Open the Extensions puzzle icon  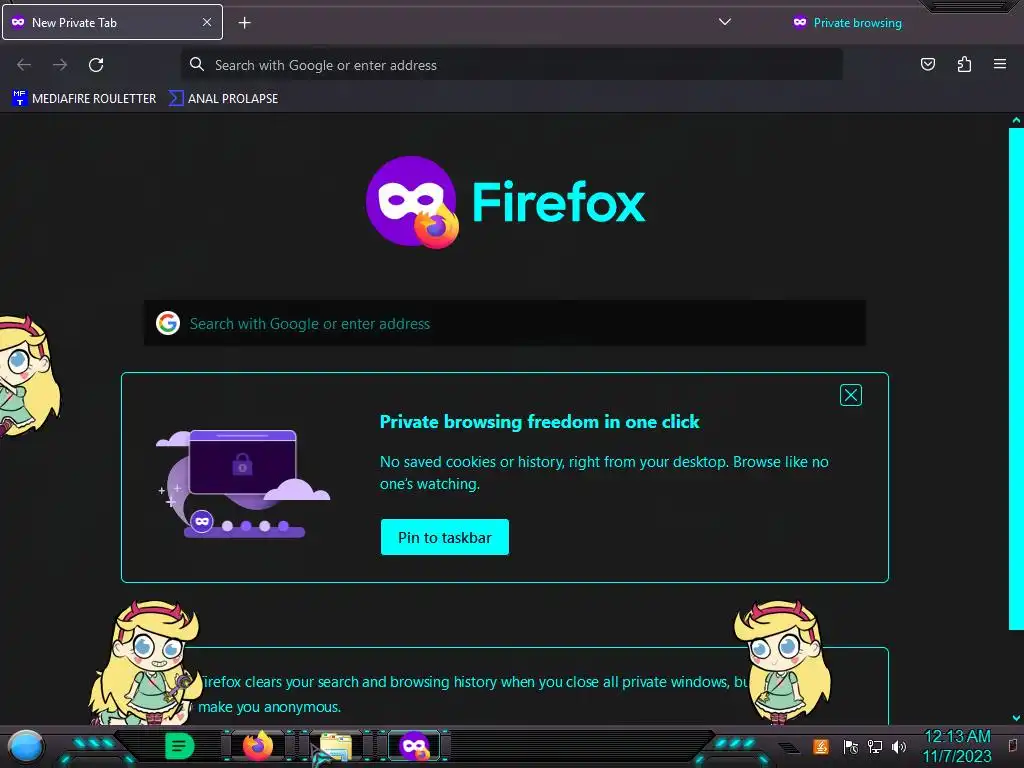964,64
